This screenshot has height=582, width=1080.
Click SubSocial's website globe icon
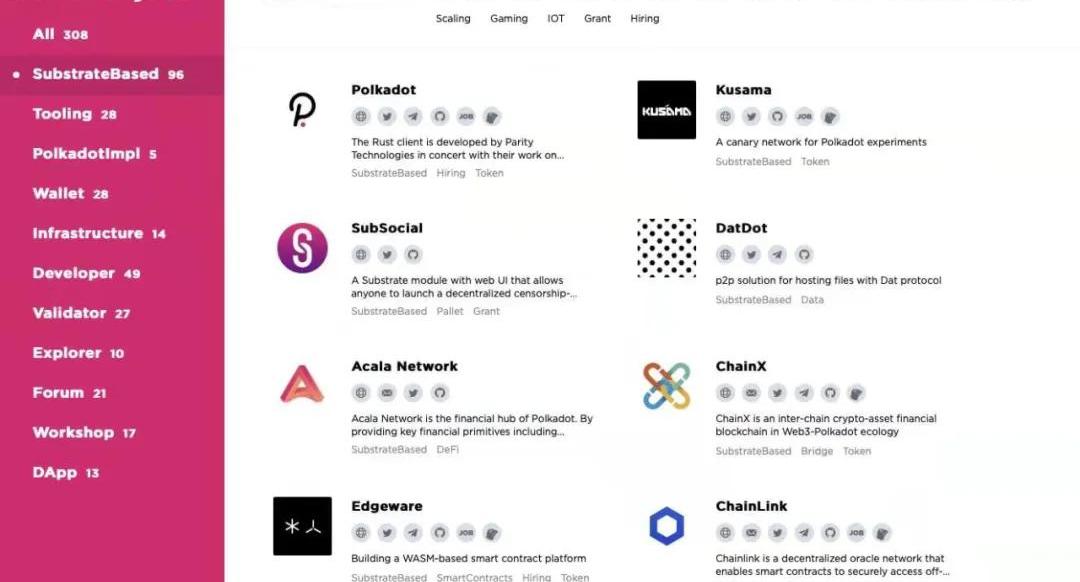click(x=361, y=255)
